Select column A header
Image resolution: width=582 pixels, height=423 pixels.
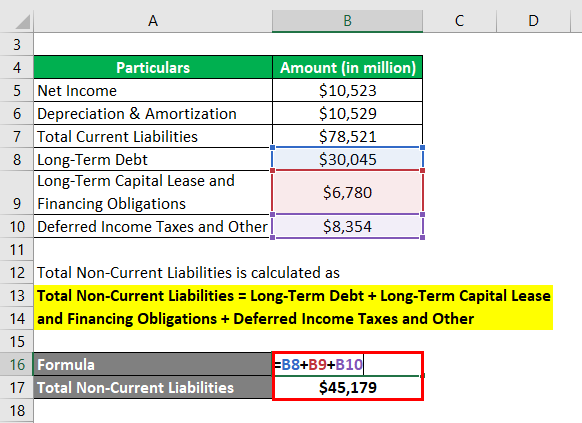tap(153, 21)
